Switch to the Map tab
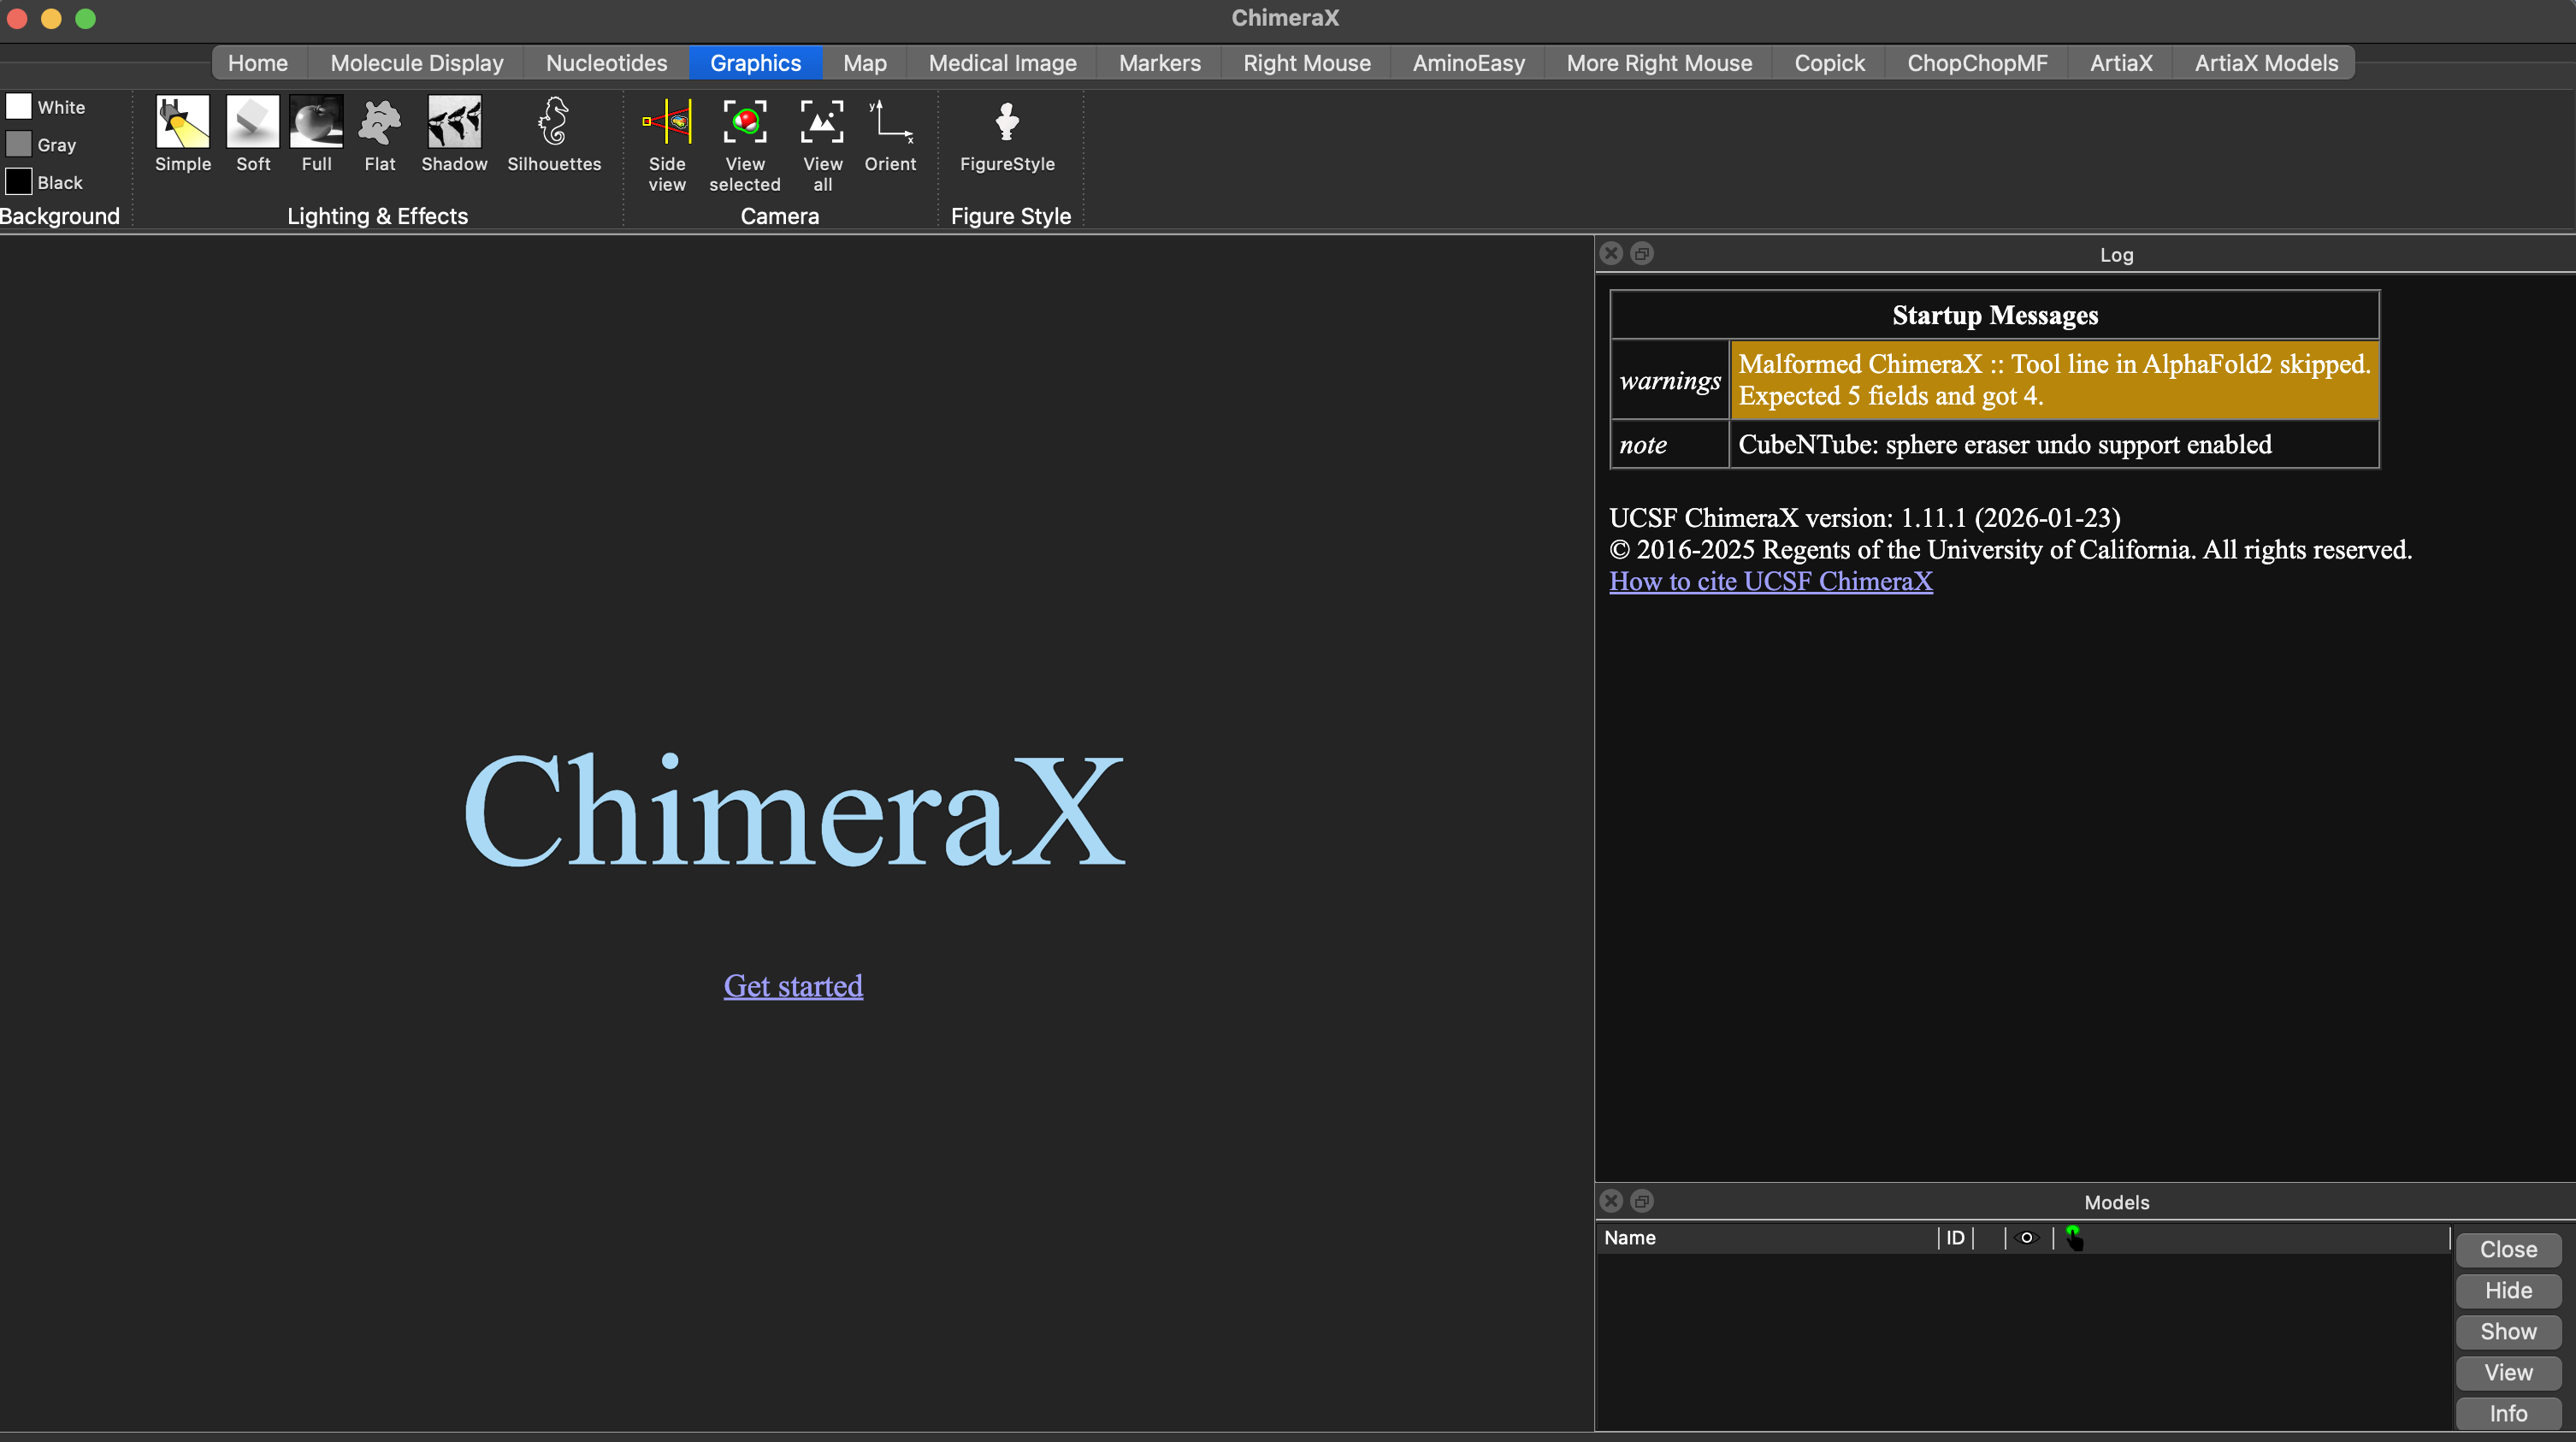Viewport: 2576px width, 1442px height. (865, 63)
